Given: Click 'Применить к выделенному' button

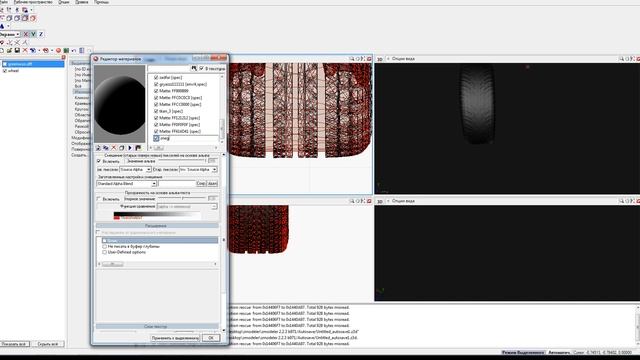Looking at the screenshot, I should pos(175,338).
